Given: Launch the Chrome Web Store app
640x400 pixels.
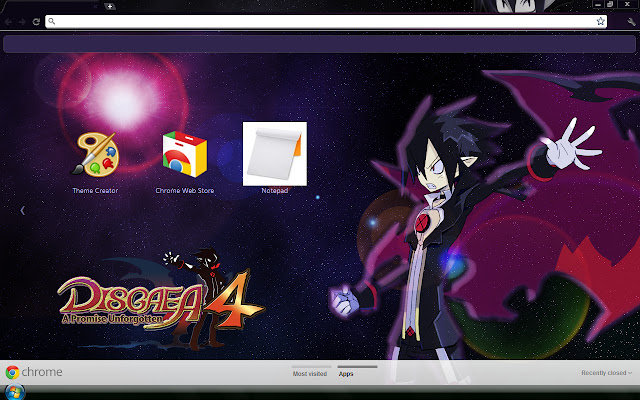Looking at the screenshot, I should click(184, 154).
